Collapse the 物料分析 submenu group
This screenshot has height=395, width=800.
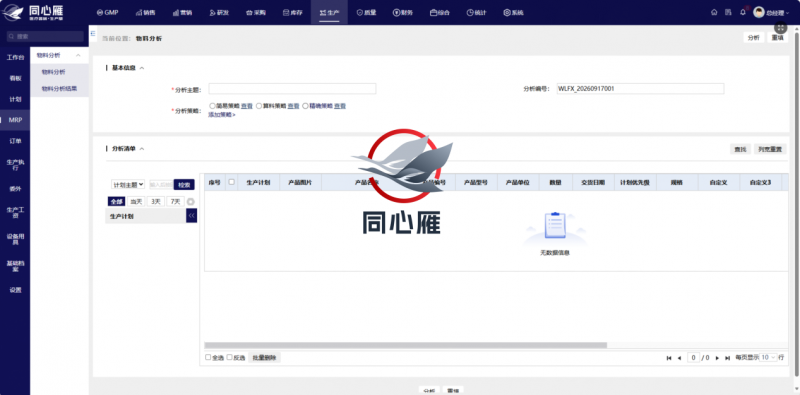click(78, 56)
